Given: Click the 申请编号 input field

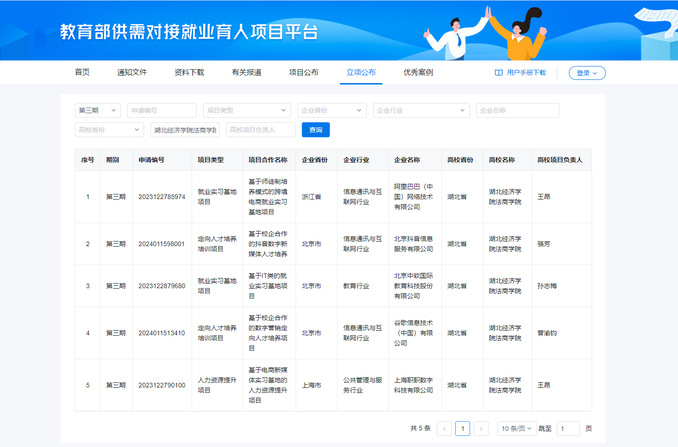Looking at the screenshot, I should (x=162, y=110).
